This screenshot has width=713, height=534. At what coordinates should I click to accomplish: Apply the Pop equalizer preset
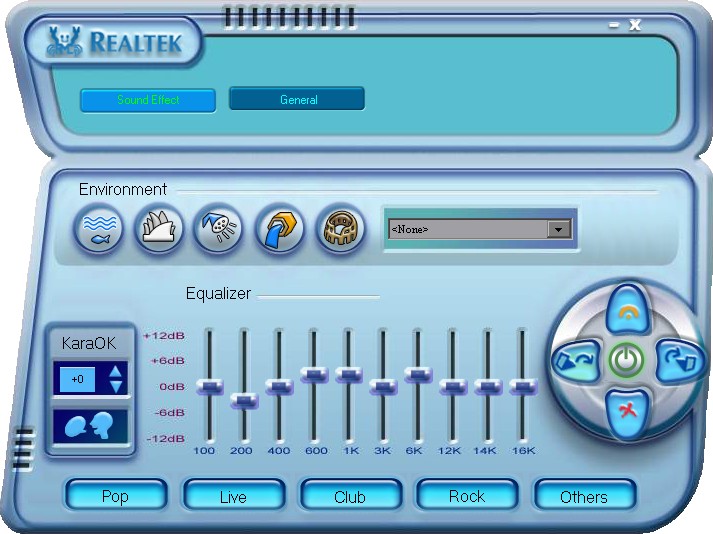click(x=115, y=496)
